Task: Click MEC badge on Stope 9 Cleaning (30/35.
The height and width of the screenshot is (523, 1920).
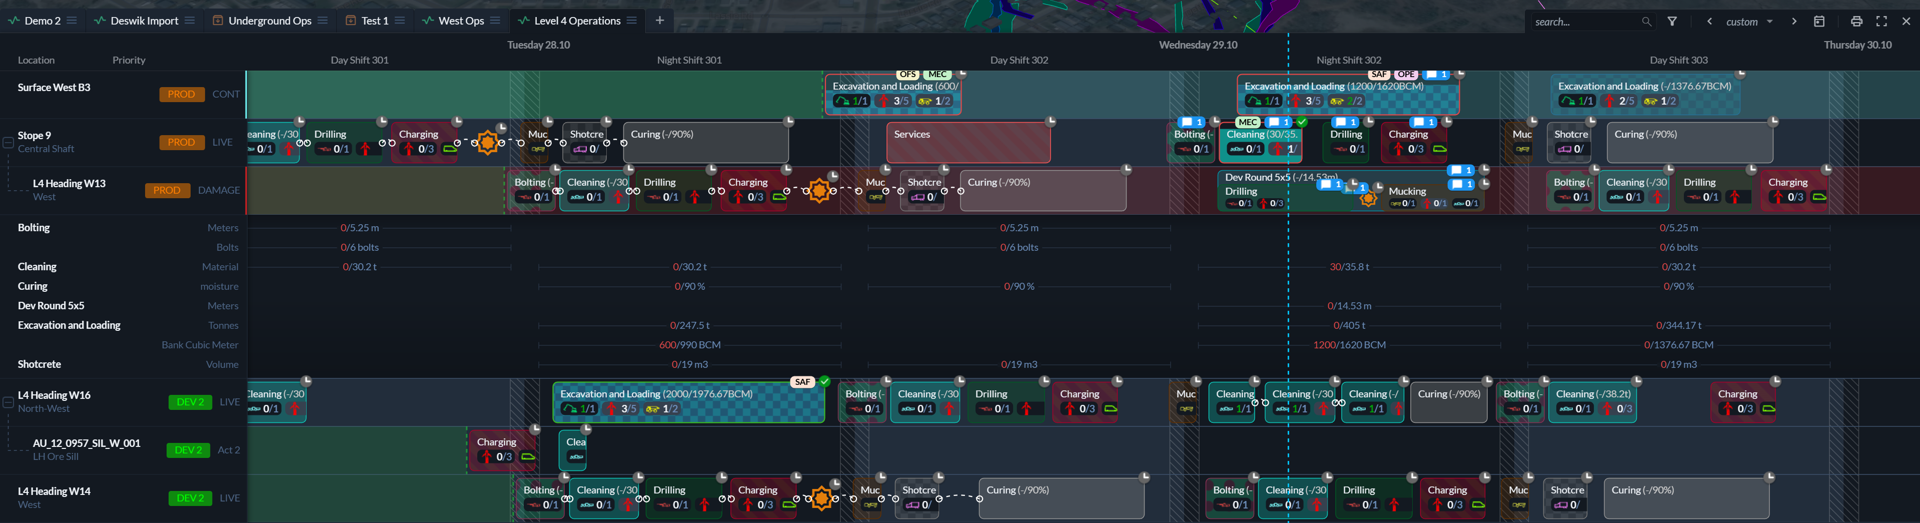Action: (1247, 122)
